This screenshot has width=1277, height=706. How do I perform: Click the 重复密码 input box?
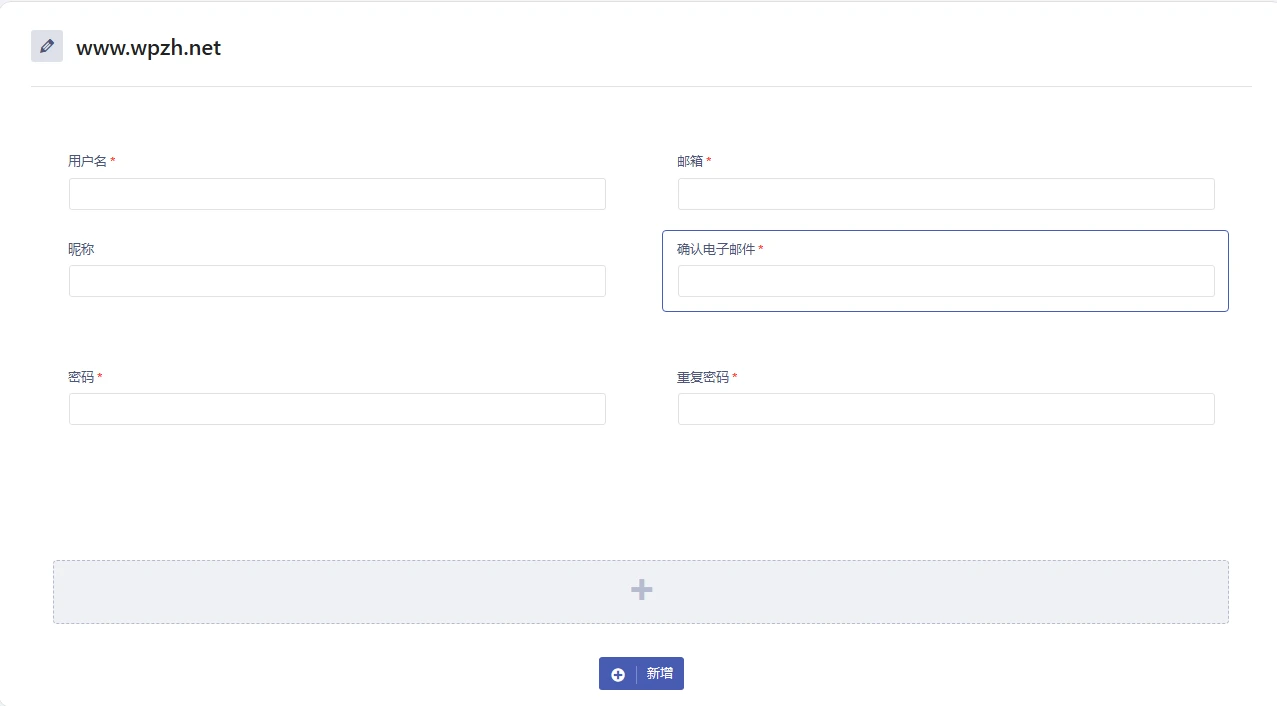[946, 409]
